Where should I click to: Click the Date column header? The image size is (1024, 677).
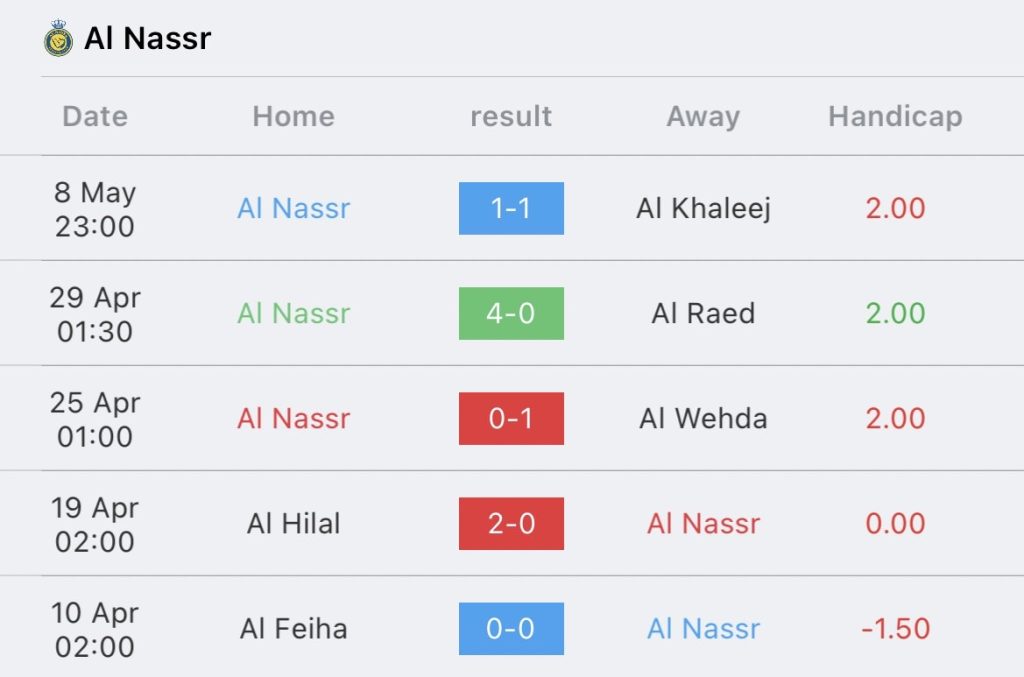(95, 116)
